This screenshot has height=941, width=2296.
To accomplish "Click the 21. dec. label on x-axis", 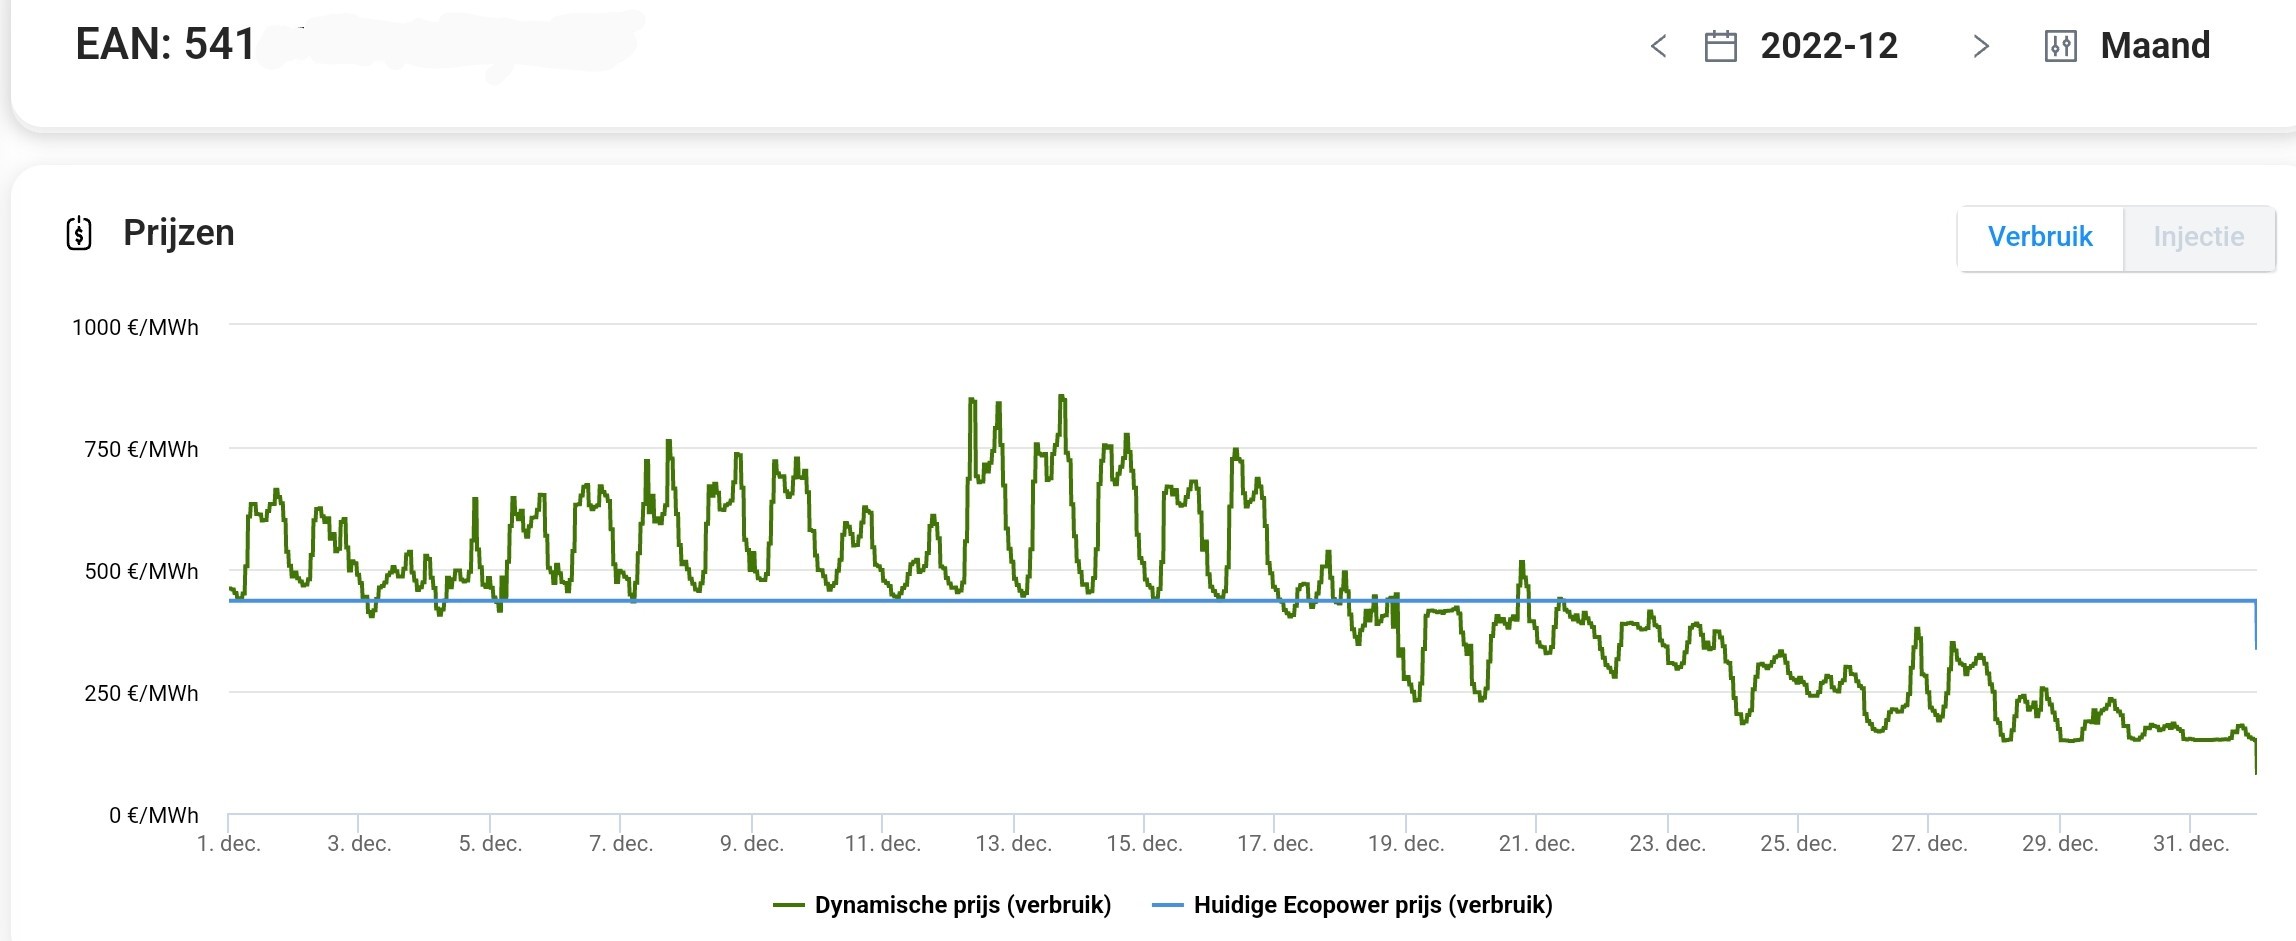I will 1536,843.
